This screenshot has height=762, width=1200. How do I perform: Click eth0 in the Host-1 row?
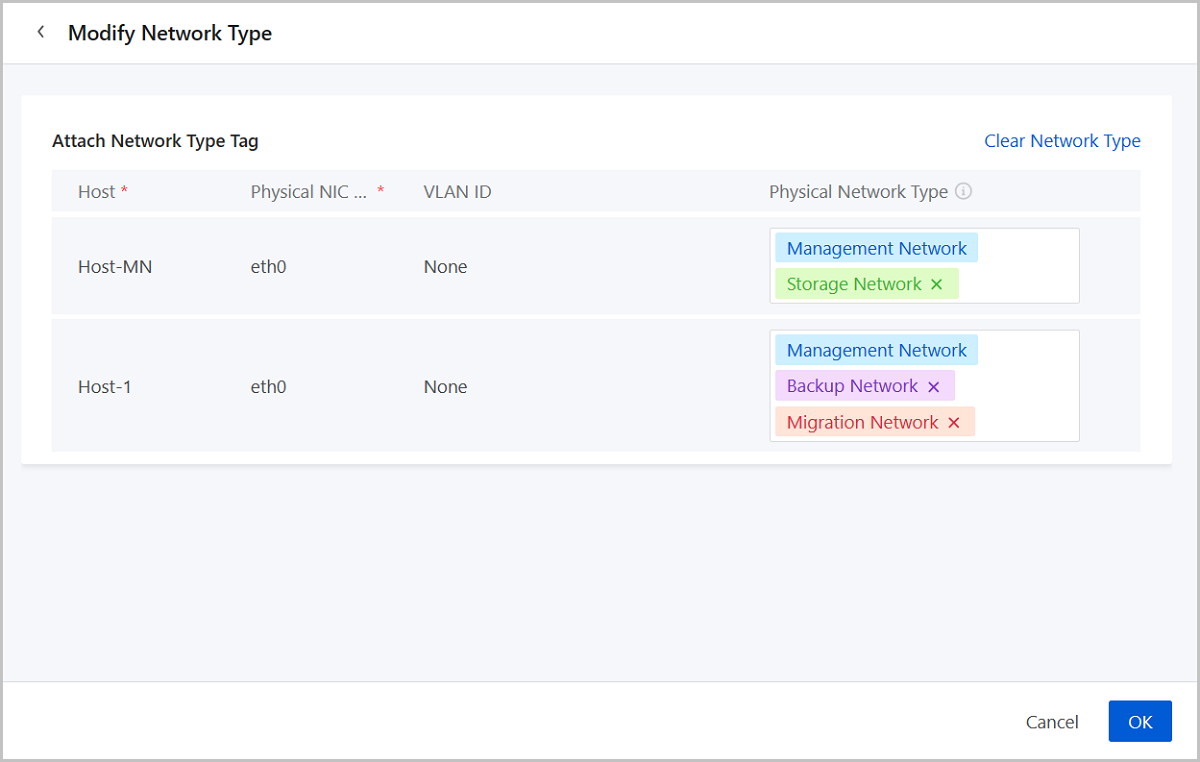coord(268,387)
